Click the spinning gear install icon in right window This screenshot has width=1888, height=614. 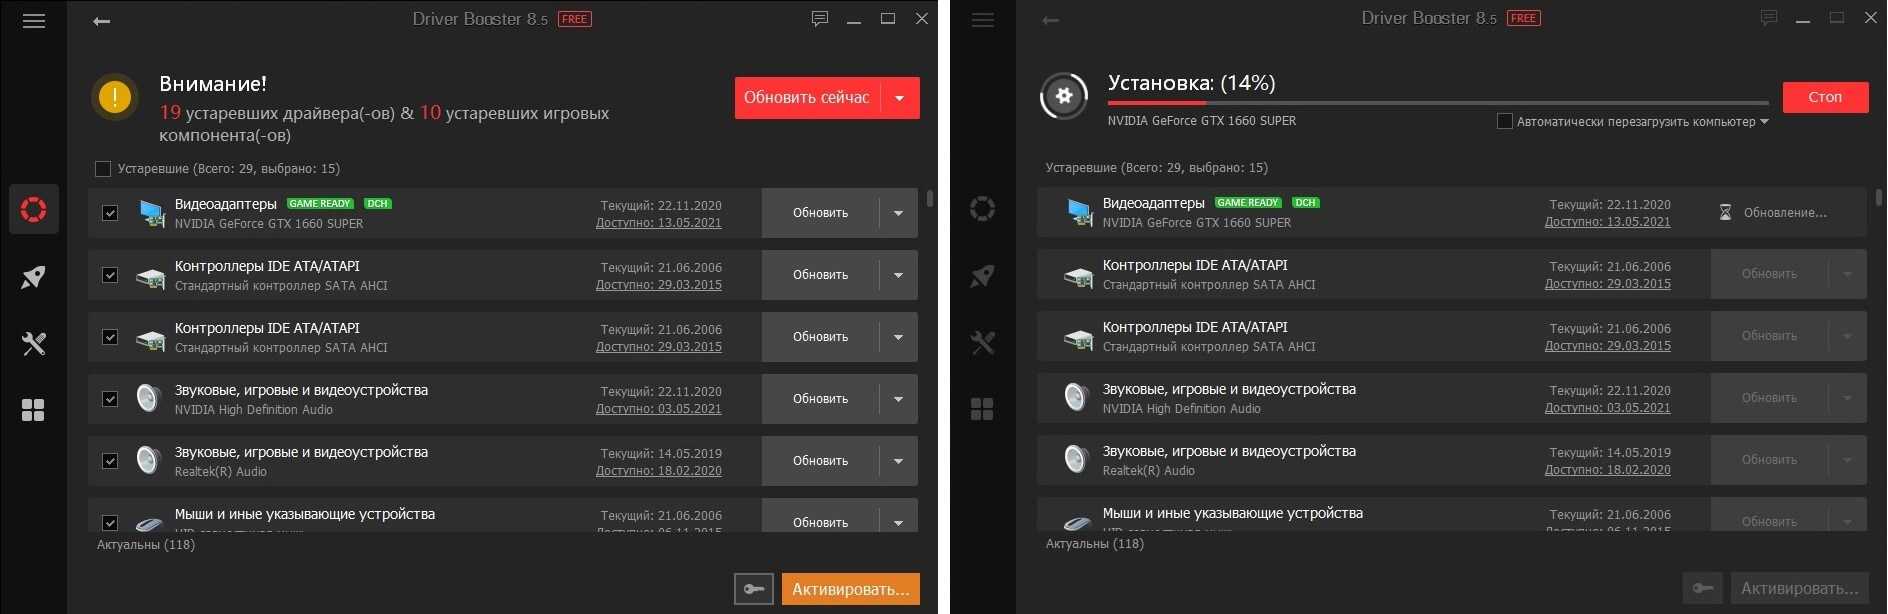point(1064,96)
